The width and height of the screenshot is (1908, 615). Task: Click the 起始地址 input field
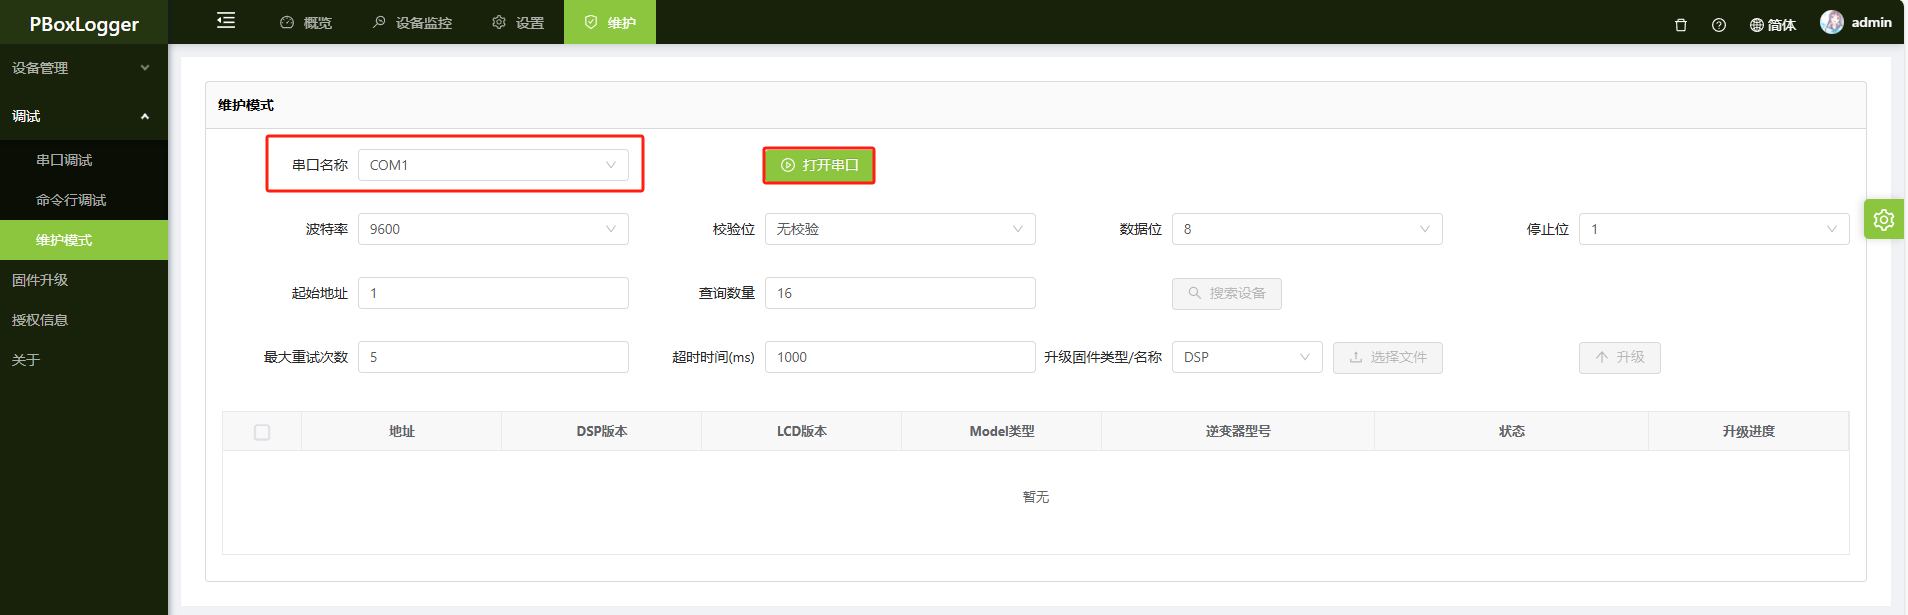pos(493,293)
